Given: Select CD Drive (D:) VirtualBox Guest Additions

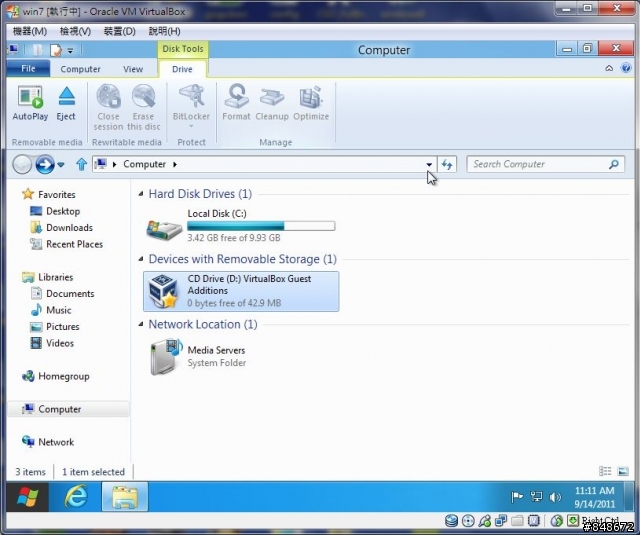Looking at the screenshot, I should pos(241,291).
